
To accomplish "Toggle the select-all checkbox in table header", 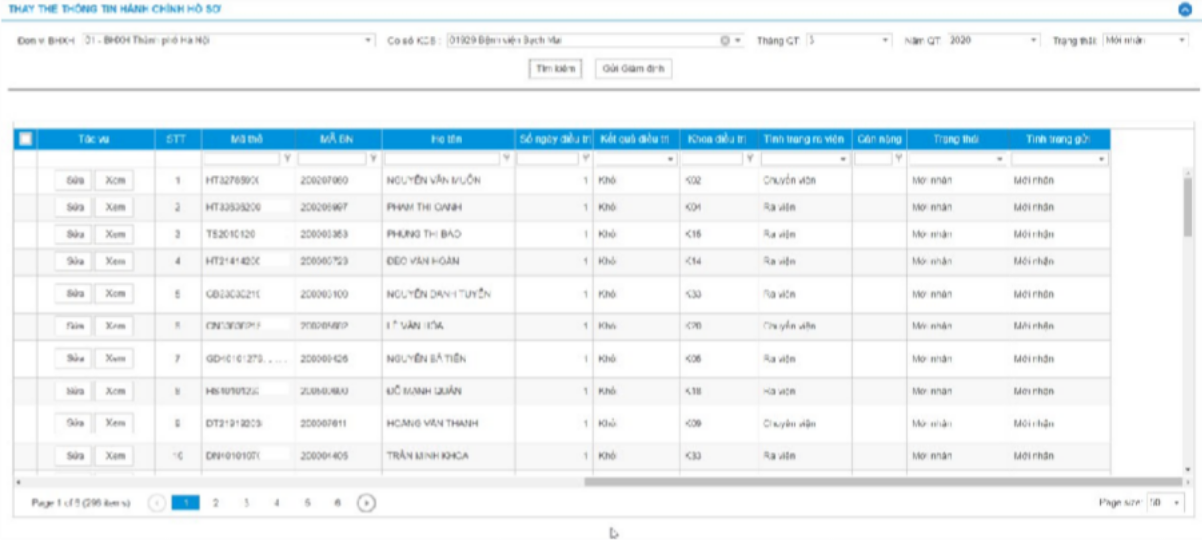I will 26,139.
